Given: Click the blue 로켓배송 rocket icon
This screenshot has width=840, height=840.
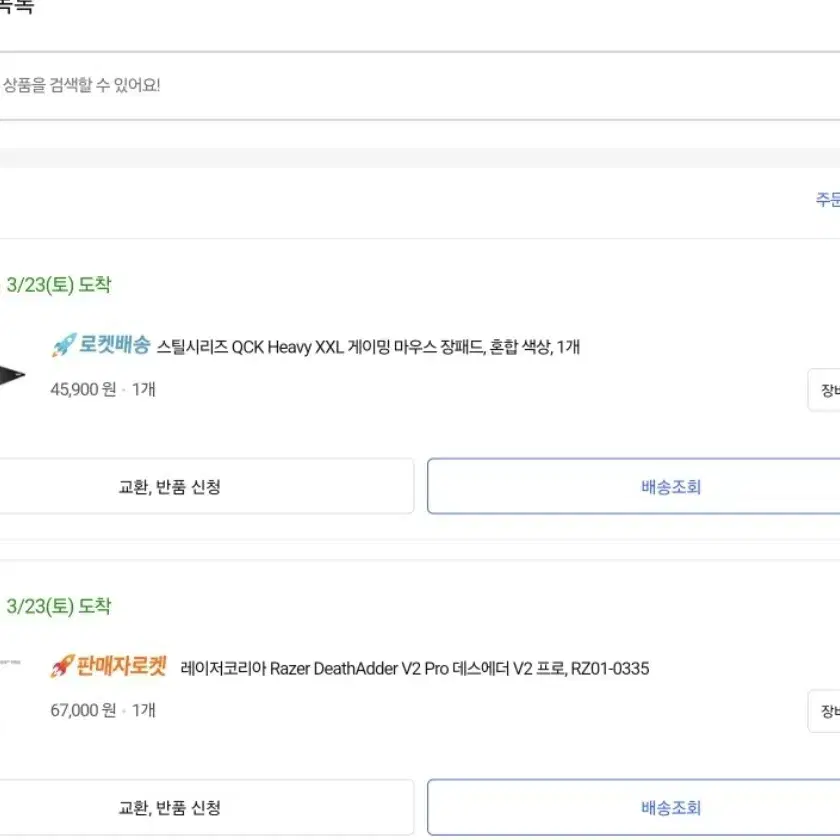Looking at the screenshot, I should pyautogui.click(x=64, y=345).
